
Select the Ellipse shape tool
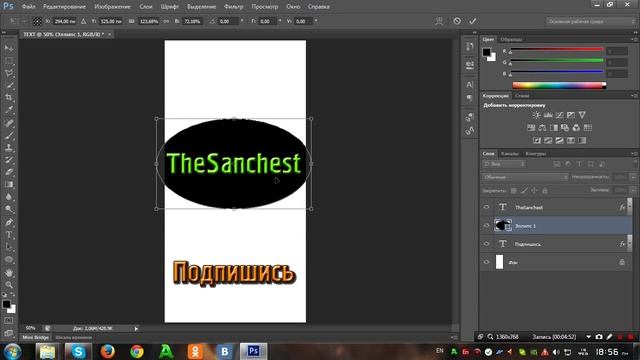[x=9, y=260]
